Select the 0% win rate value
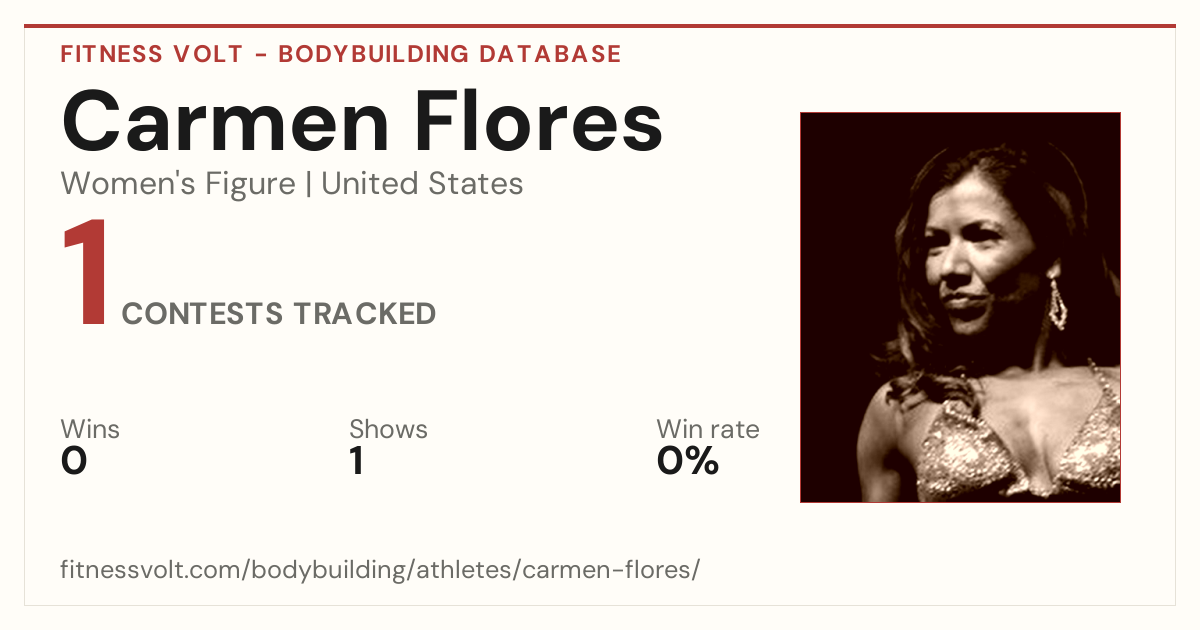The image size is (1200, 630). pos(688,461)
